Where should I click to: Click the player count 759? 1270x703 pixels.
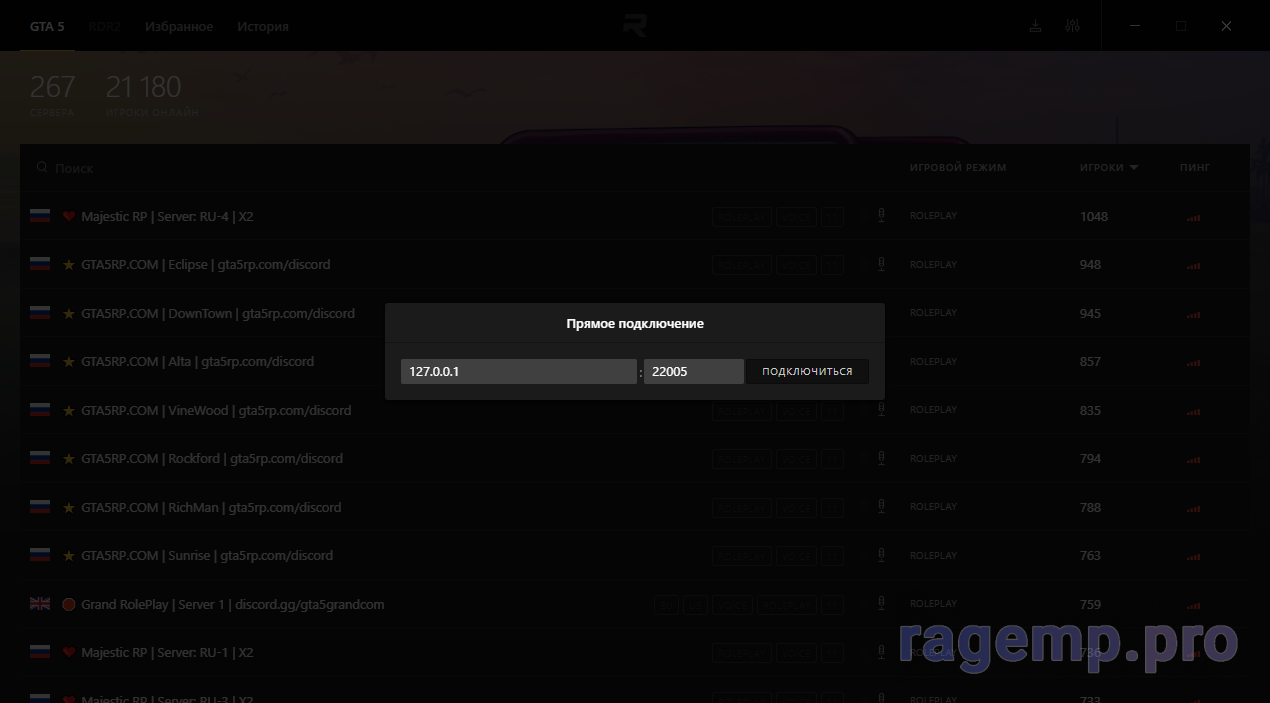[1090, 604]
